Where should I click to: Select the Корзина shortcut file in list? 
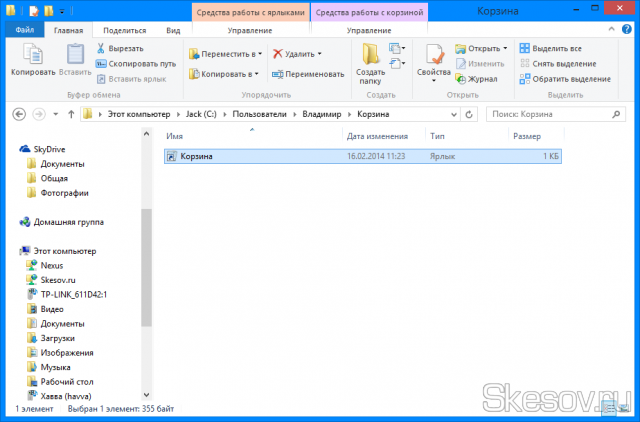[196, 156]
